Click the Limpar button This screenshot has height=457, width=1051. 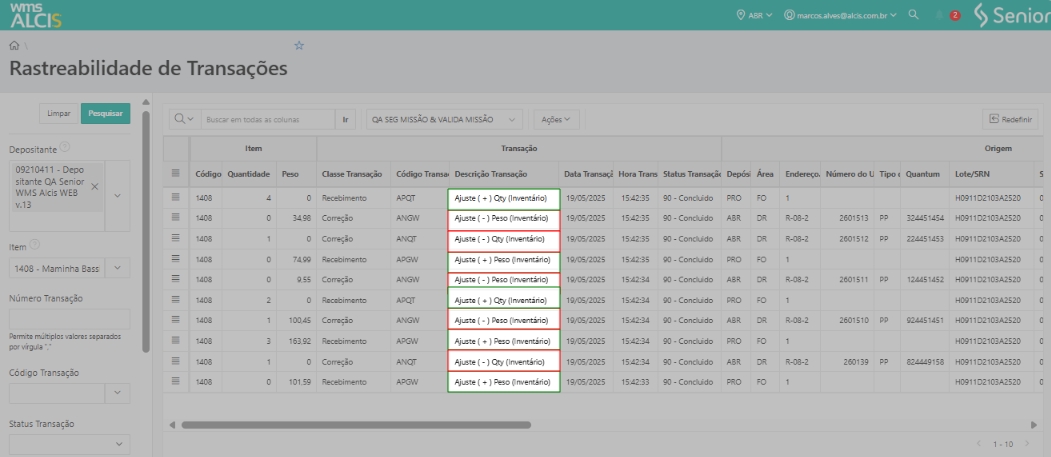click(x=59, y=114)
